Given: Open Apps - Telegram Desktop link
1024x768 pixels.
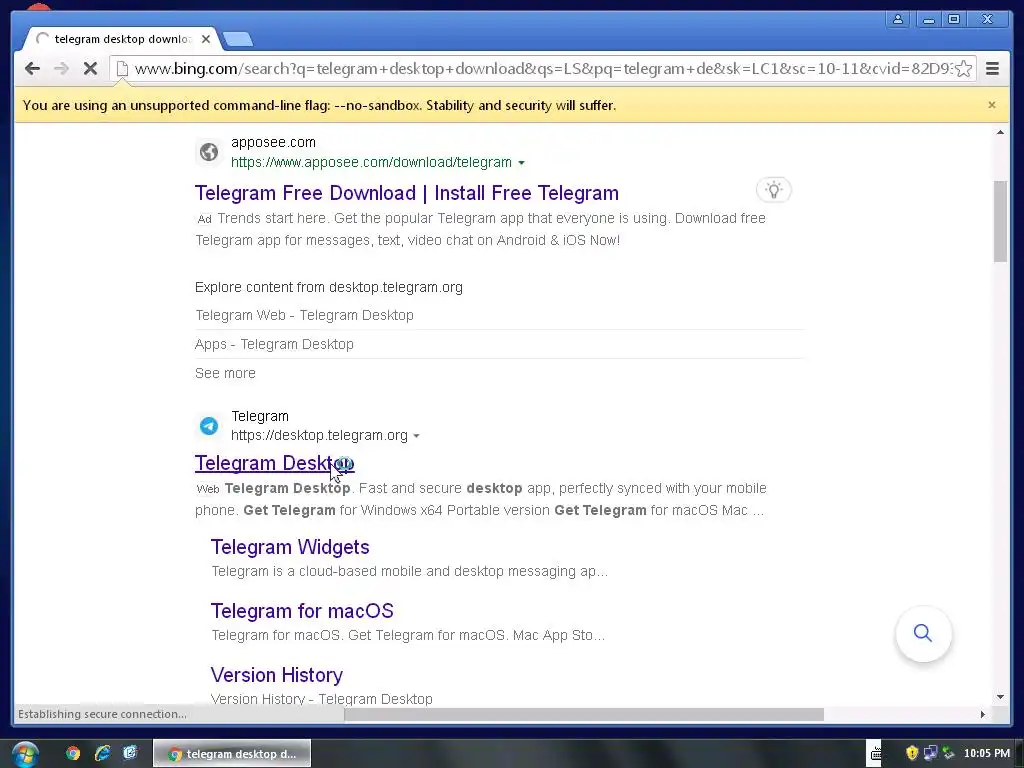Looking at the screenshot, I should tap(274, 344).
